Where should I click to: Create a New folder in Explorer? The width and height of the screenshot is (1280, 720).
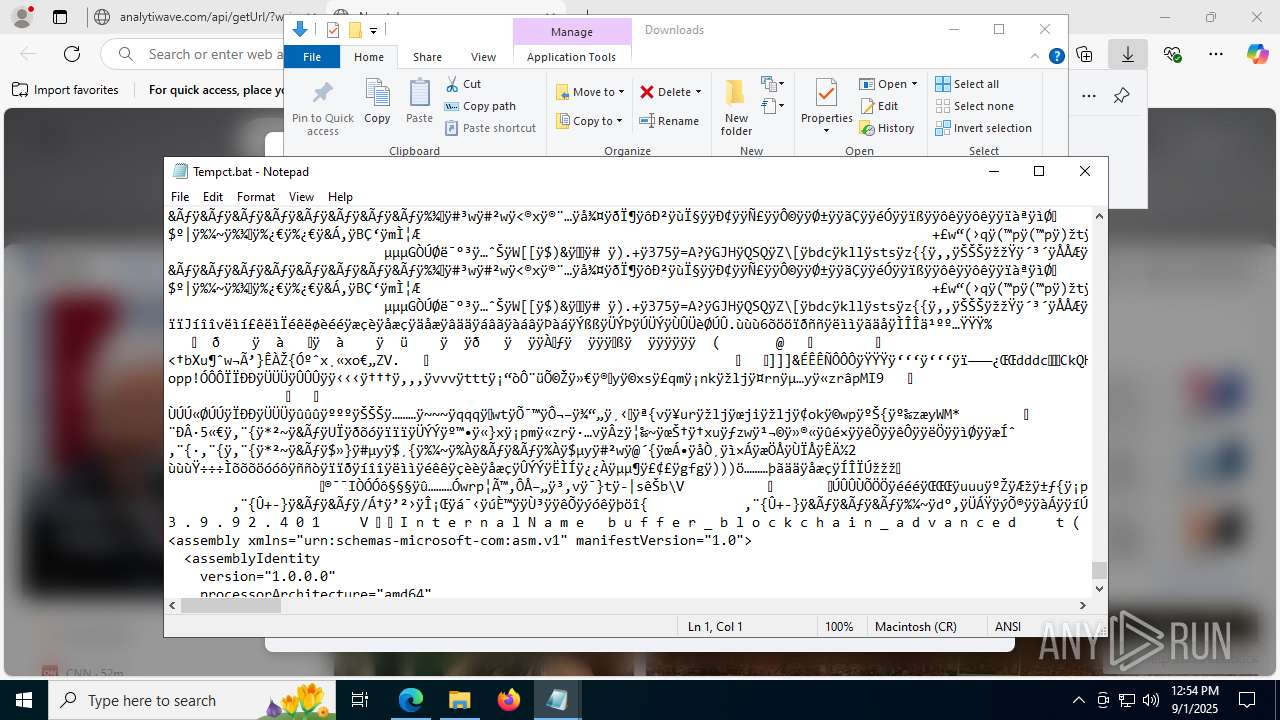pyautogui.click(x=736, y=108)
